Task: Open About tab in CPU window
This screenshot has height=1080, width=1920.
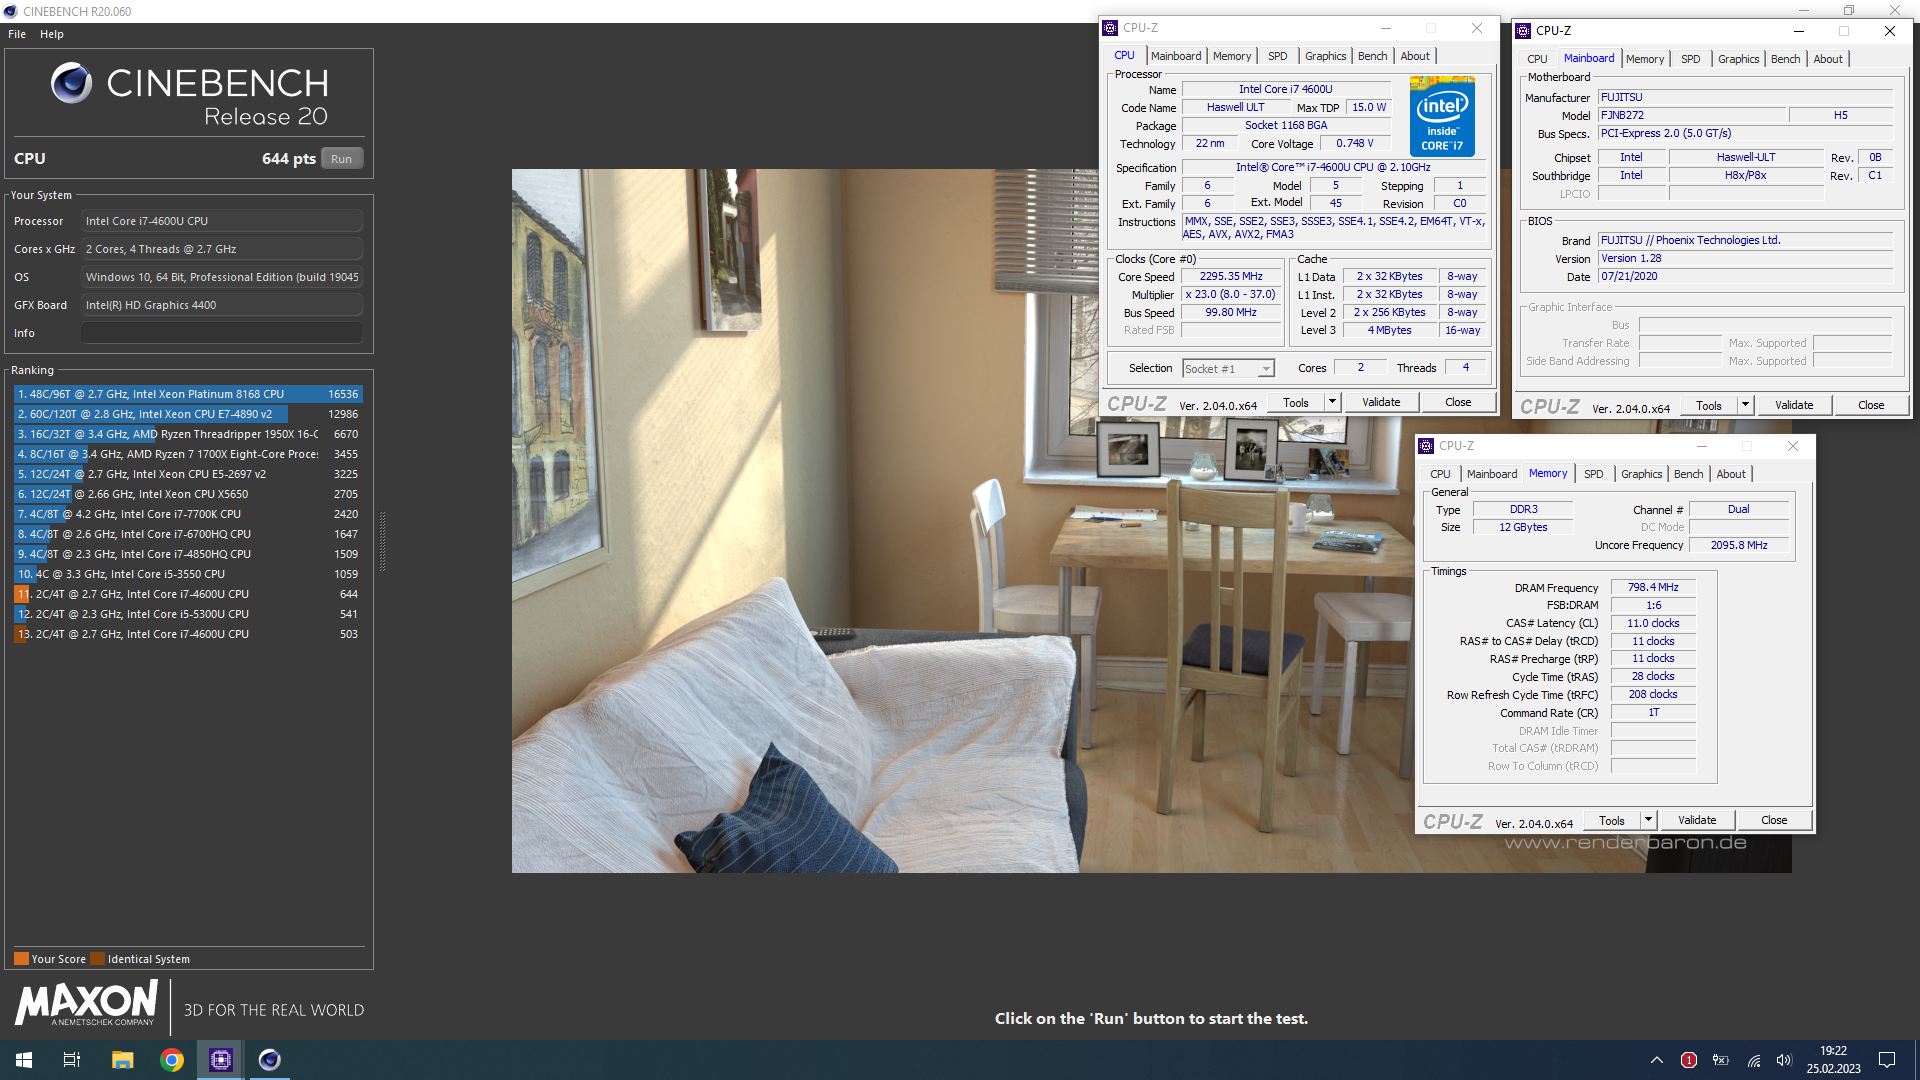Action: (x=1415, y=56)
